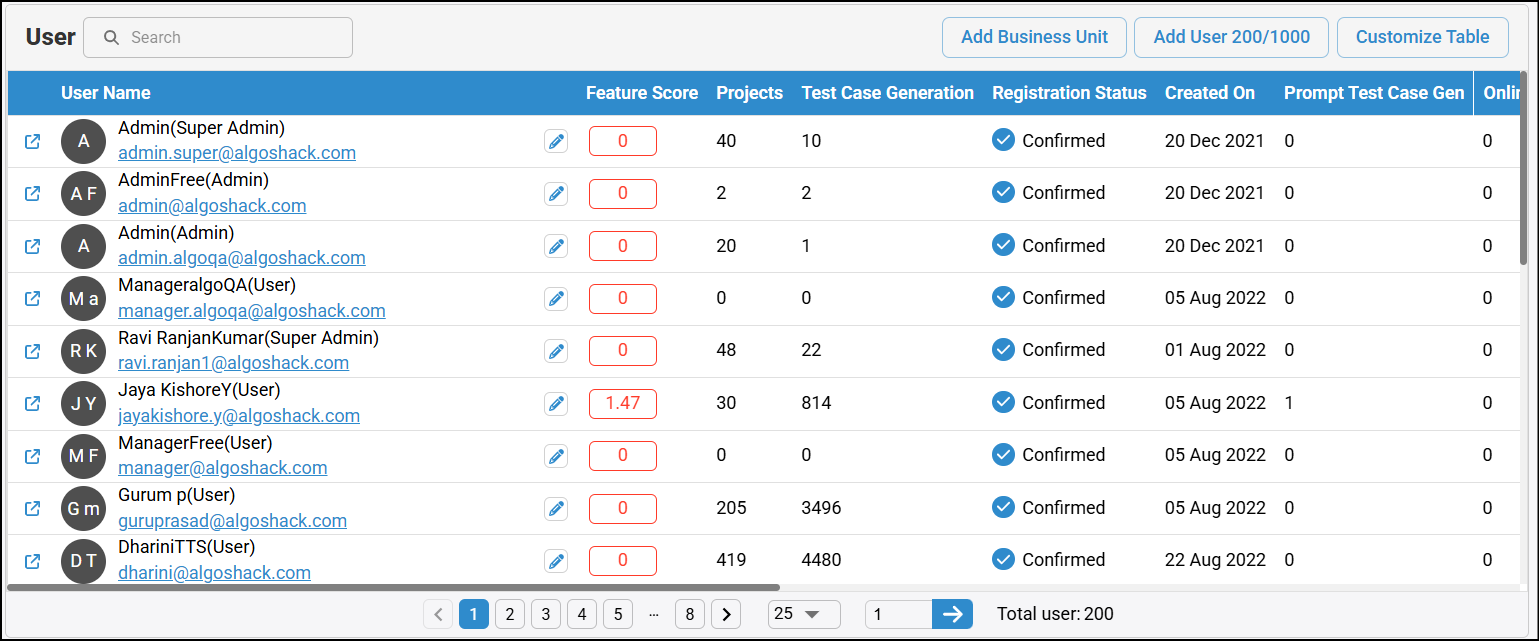Open page size dropdown showing 25
The width and height of the screenshot is (1539, 641).
[x=803, y=614]
